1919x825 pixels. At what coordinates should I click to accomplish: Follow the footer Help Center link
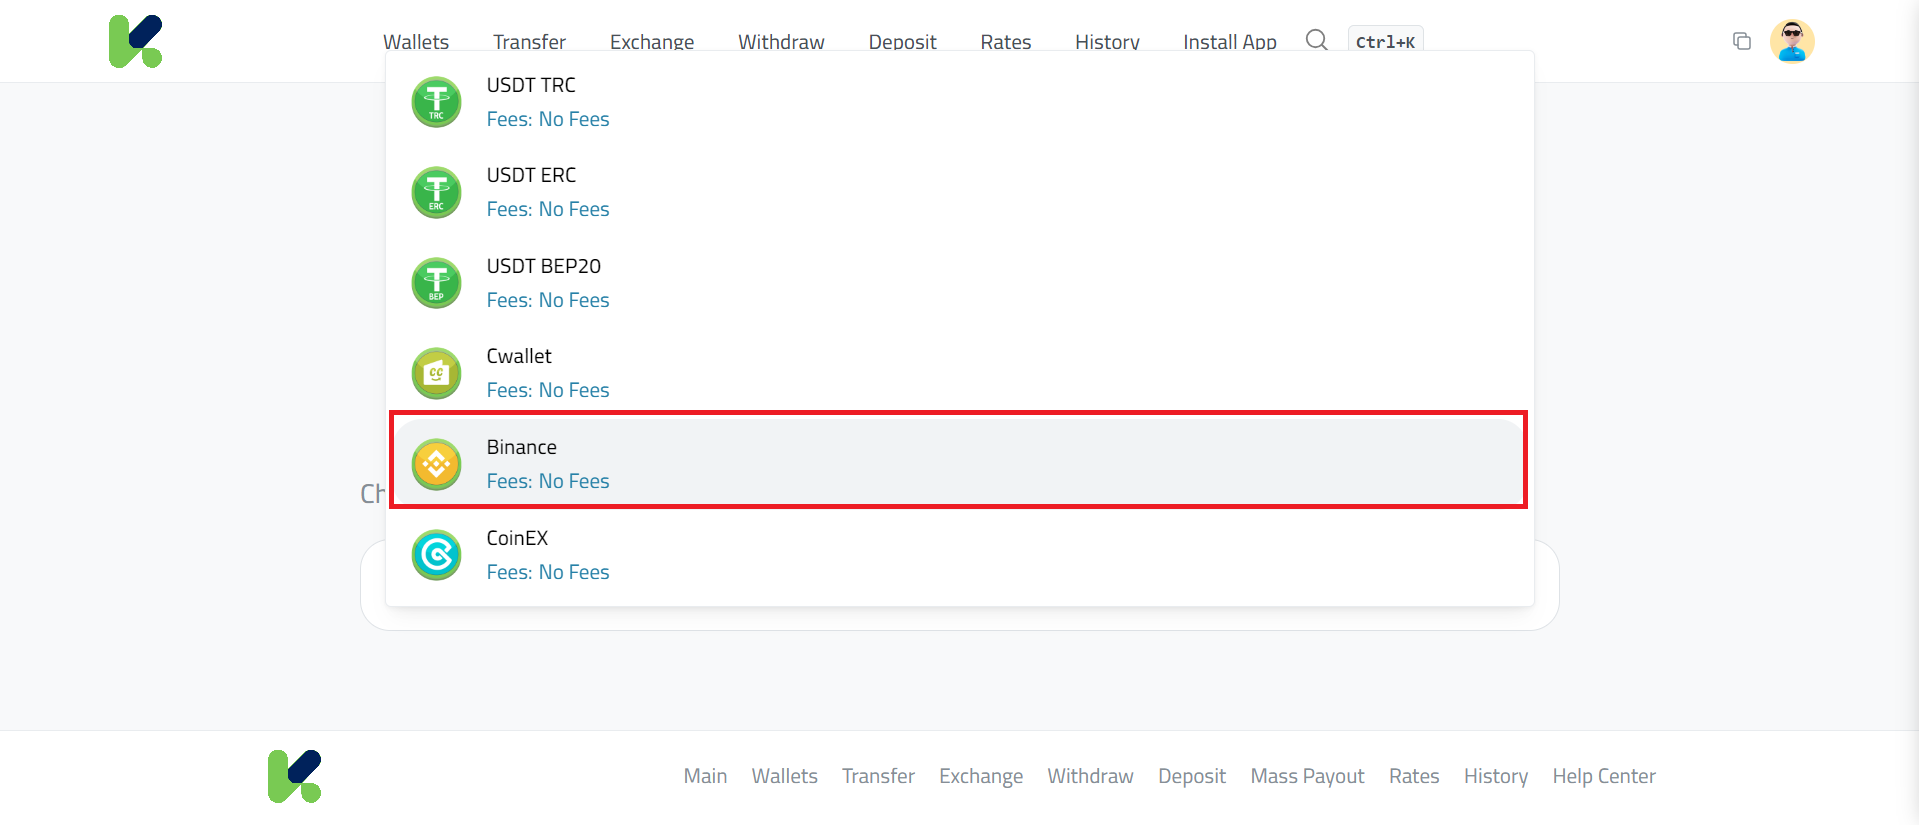pyautogui.click(x=1604, y=776)
